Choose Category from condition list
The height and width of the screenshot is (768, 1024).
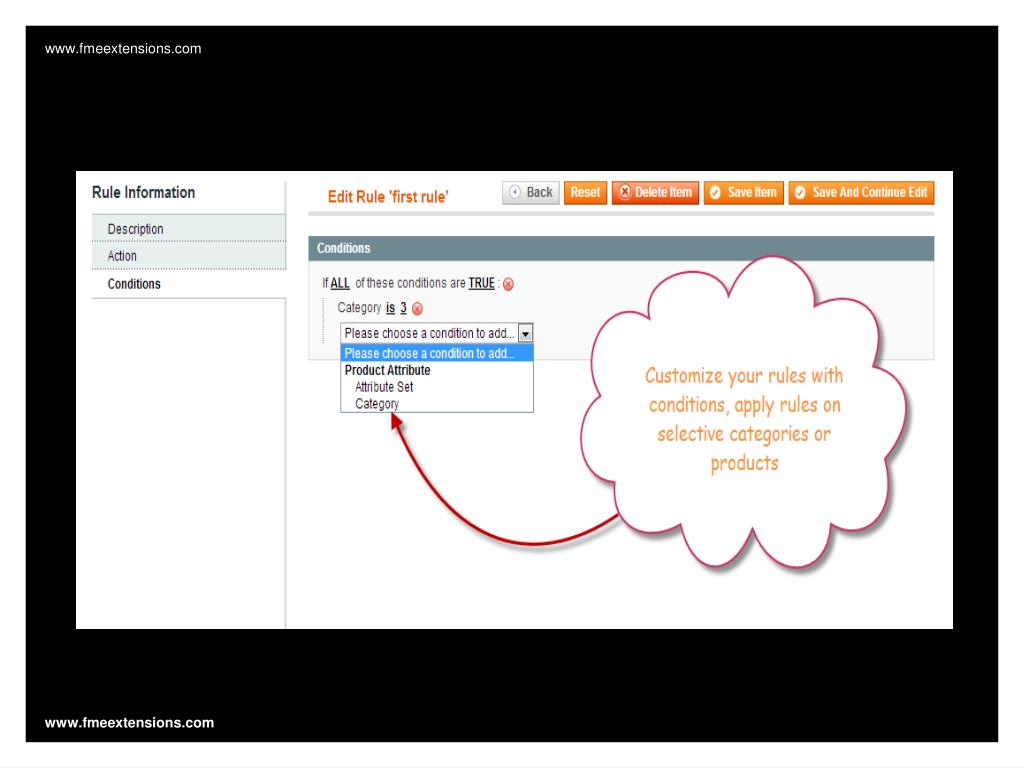(x=377, y=404)
